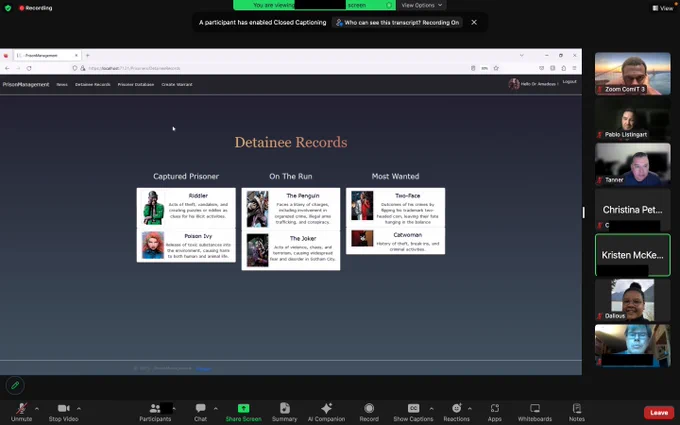The width and height of the screenshot is (680, 425).
Task: Select Kristen McKe... participant tile
Action: click(x=632, y=255)
